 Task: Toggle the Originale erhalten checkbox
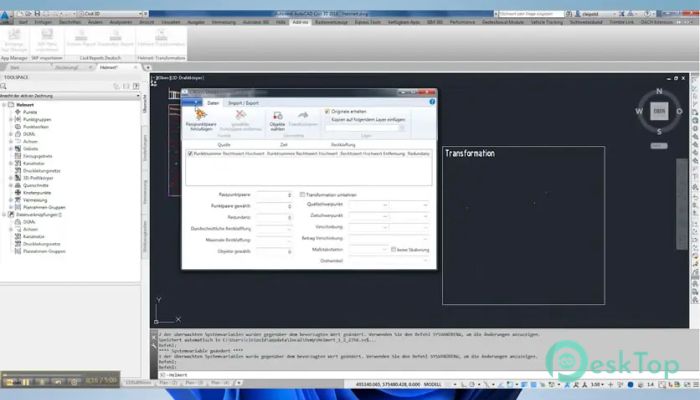tap(327, 111)
